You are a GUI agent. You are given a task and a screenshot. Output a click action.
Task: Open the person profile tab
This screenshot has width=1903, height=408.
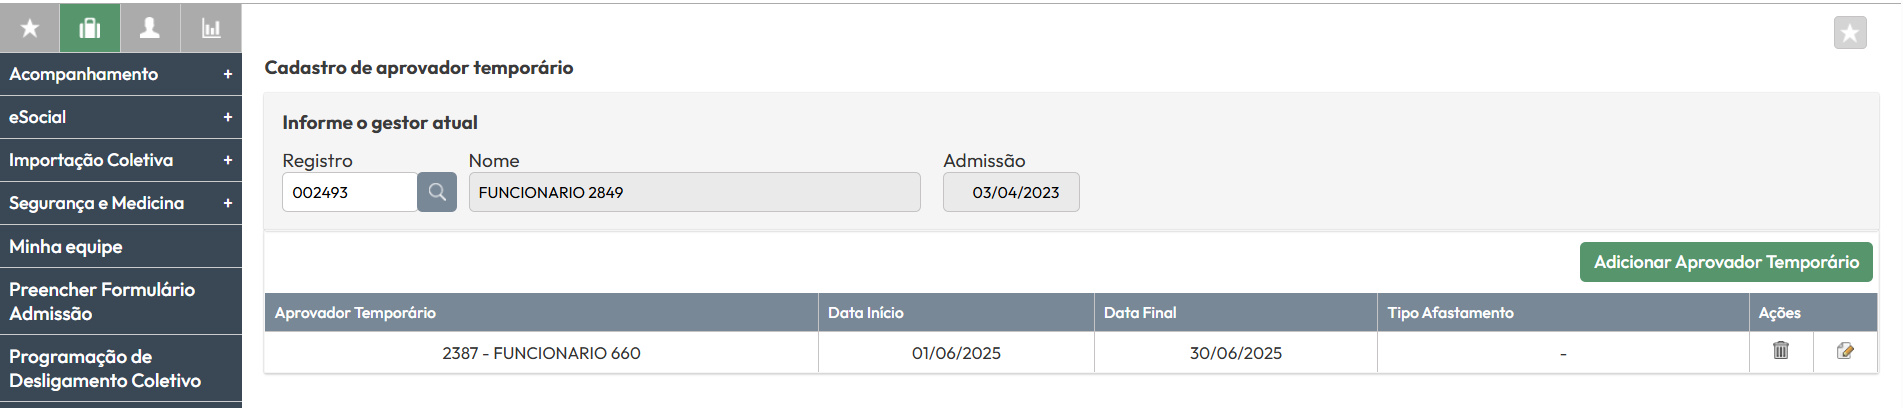click(x=150, y=28)
